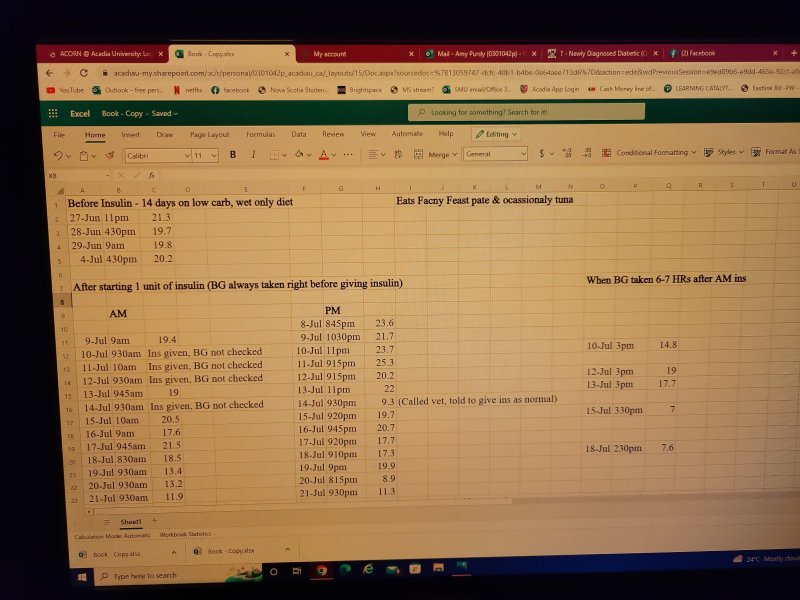800x600 pixels.
Task: Switch to the Formulas ribbon tab
Action: tap(260, 134)
